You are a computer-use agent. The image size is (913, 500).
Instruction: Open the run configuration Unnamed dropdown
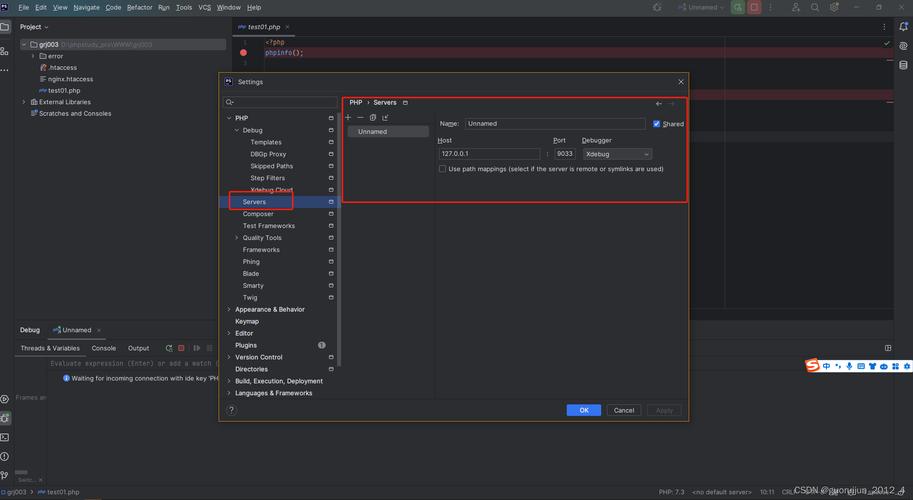[701, 8]
